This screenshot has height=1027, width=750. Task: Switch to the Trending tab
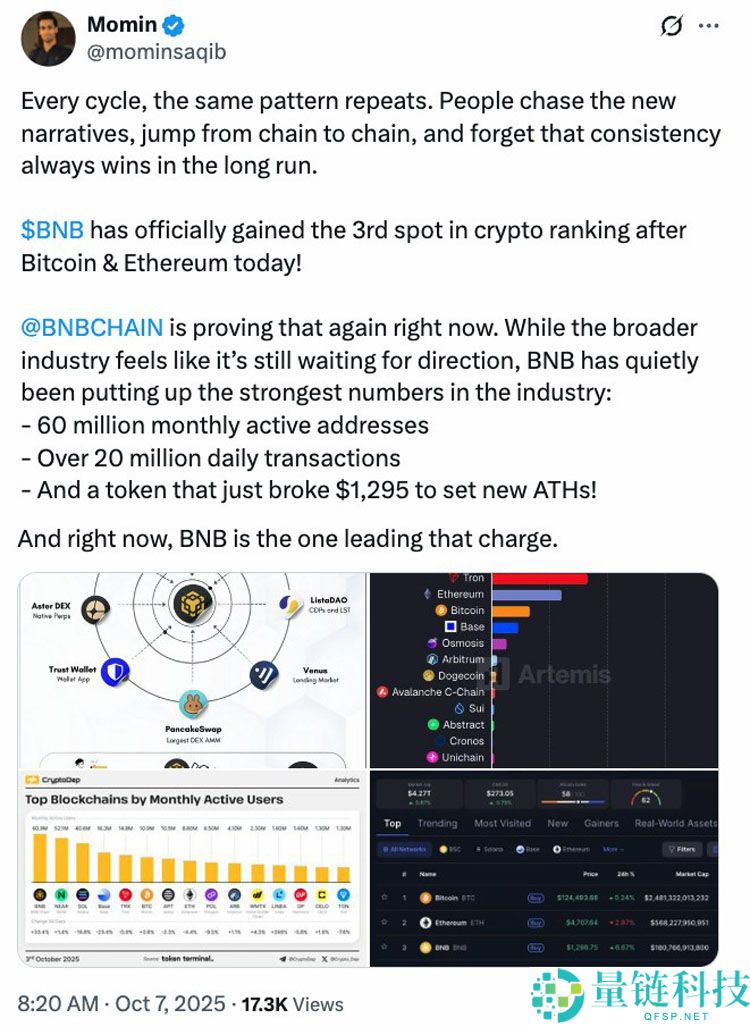click(x=437, y=823)
